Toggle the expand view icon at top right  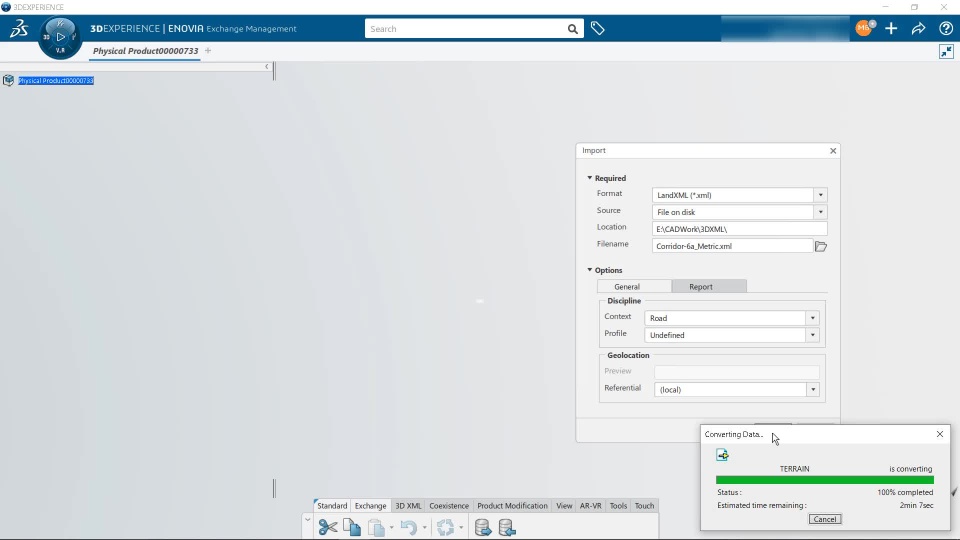tap(947, 51)
